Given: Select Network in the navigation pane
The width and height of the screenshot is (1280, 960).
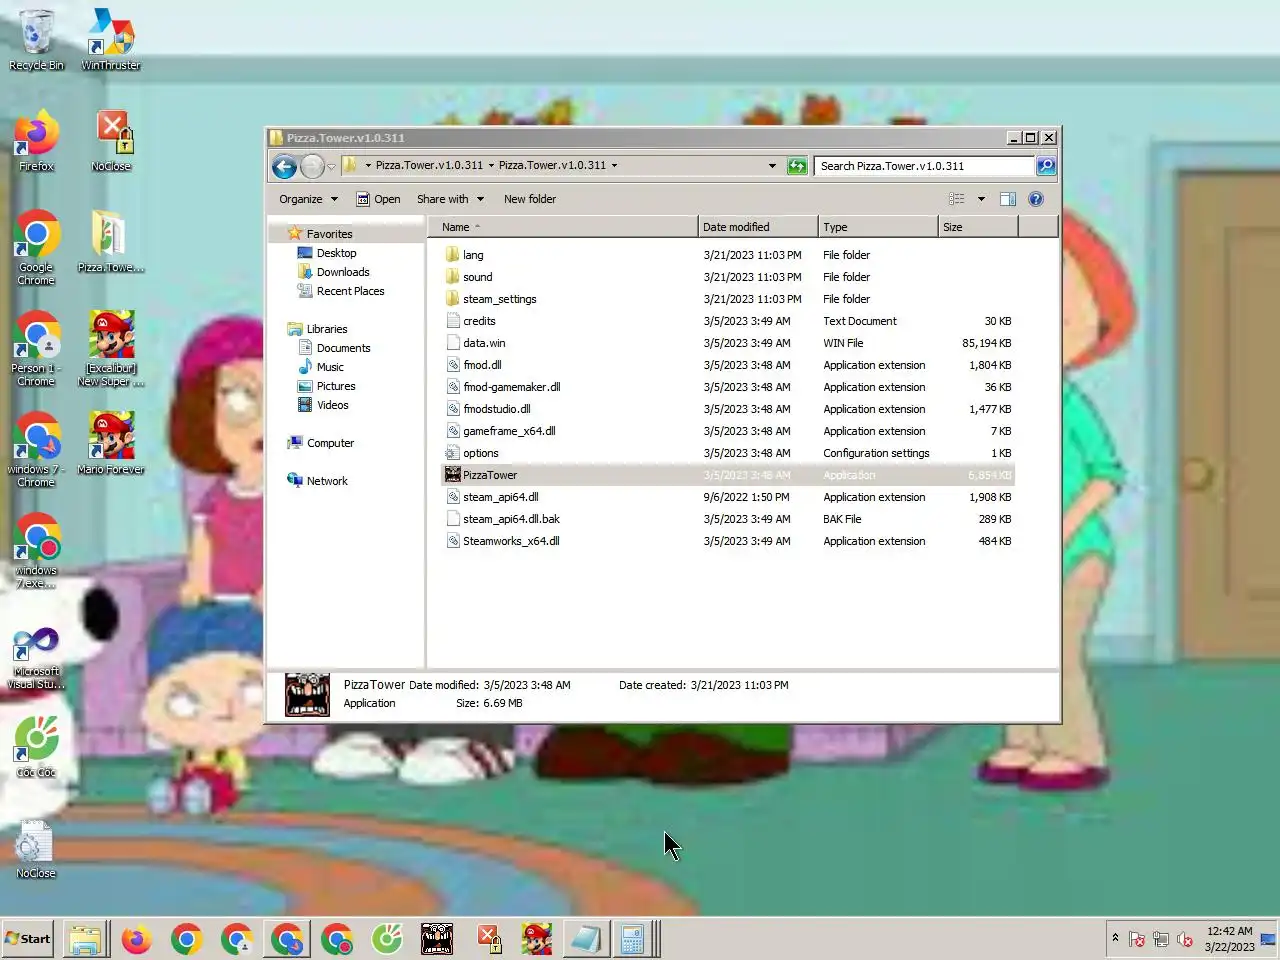Looking at the screenshot, I should pos(327,481).
